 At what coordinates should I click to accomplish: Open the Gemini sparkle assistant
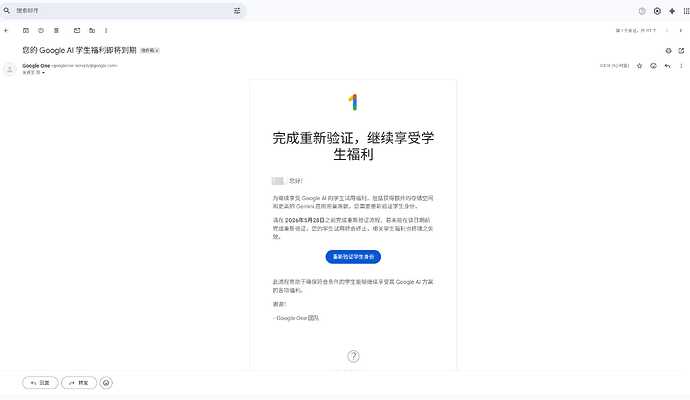[x=672, y=11]
